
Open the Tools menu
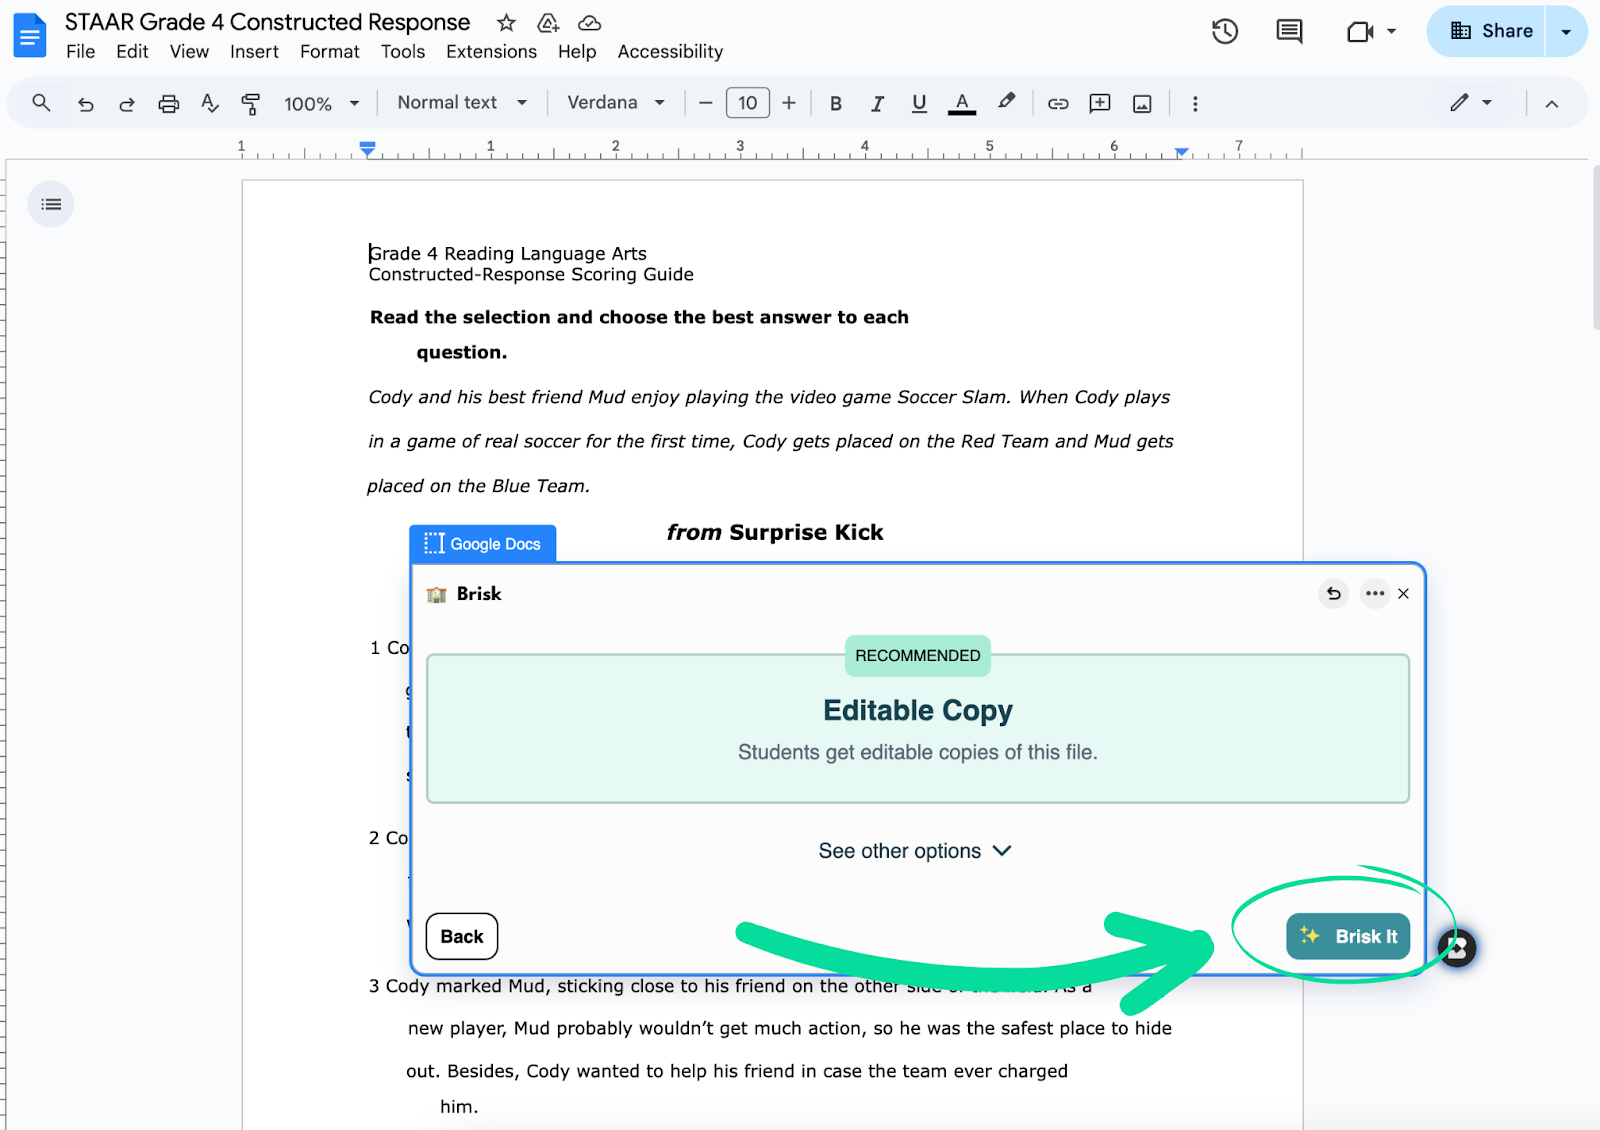(x=403, y=52)
